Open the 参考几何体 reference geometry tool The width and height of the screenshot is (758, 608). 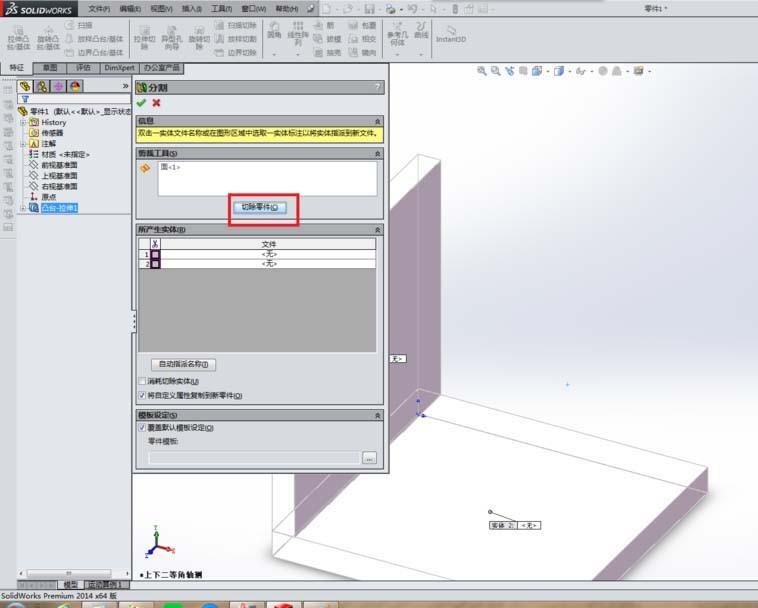(397, 34)
